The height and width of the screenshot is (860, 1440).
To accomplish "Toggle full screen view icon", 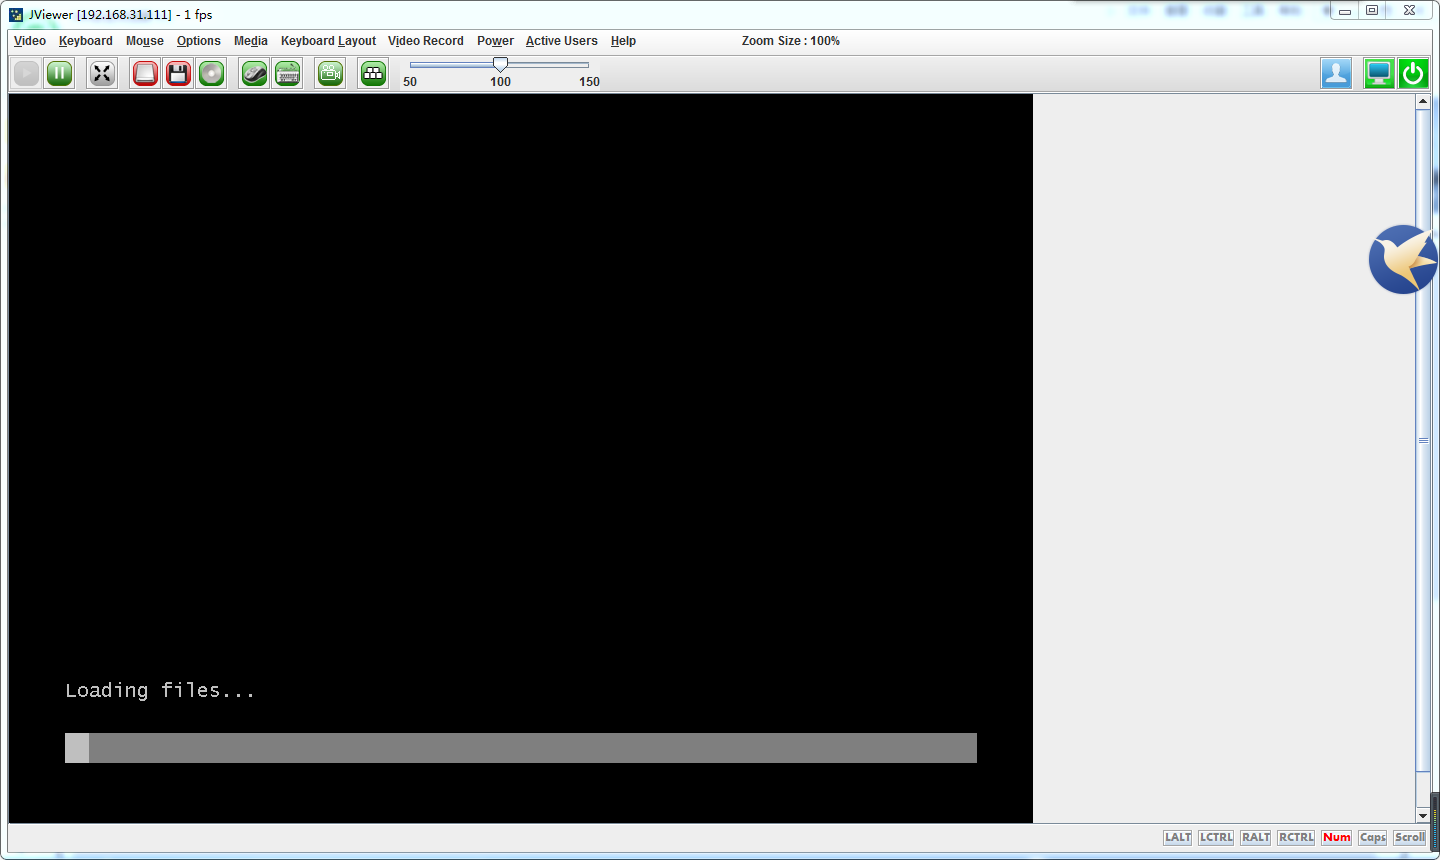I will click(102, 73).
